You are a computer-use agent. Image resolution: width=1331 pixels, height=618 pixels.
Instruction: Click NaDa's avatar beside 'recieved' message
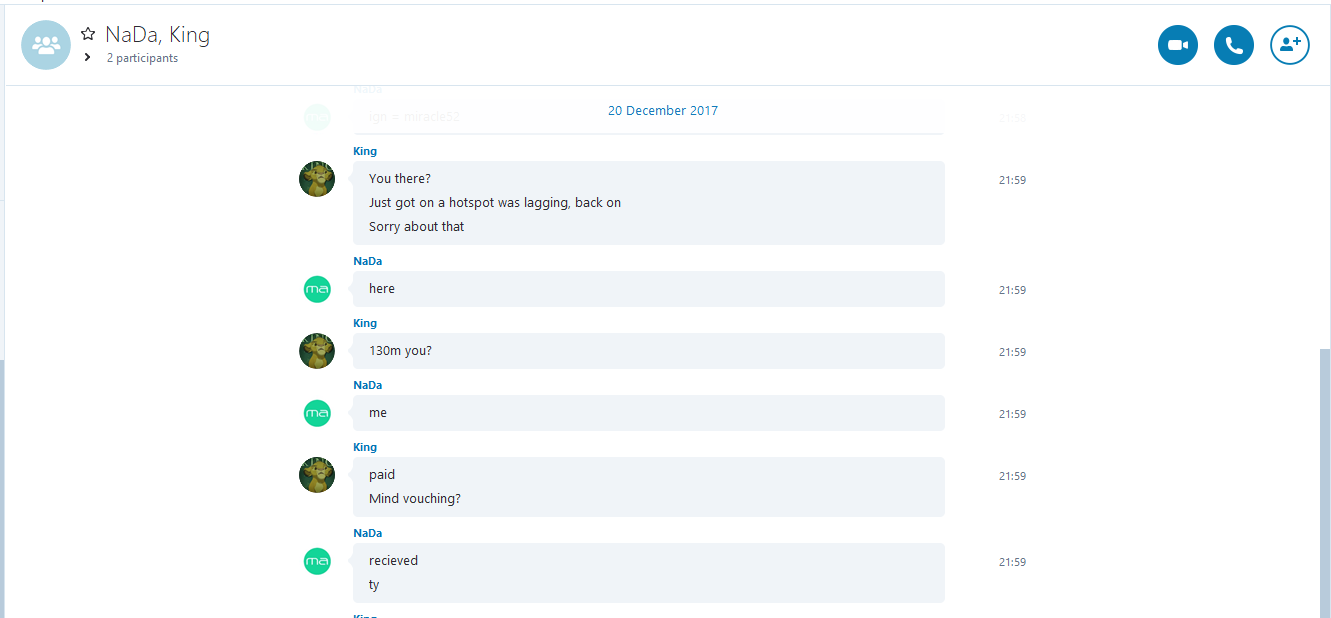[317, 561]
